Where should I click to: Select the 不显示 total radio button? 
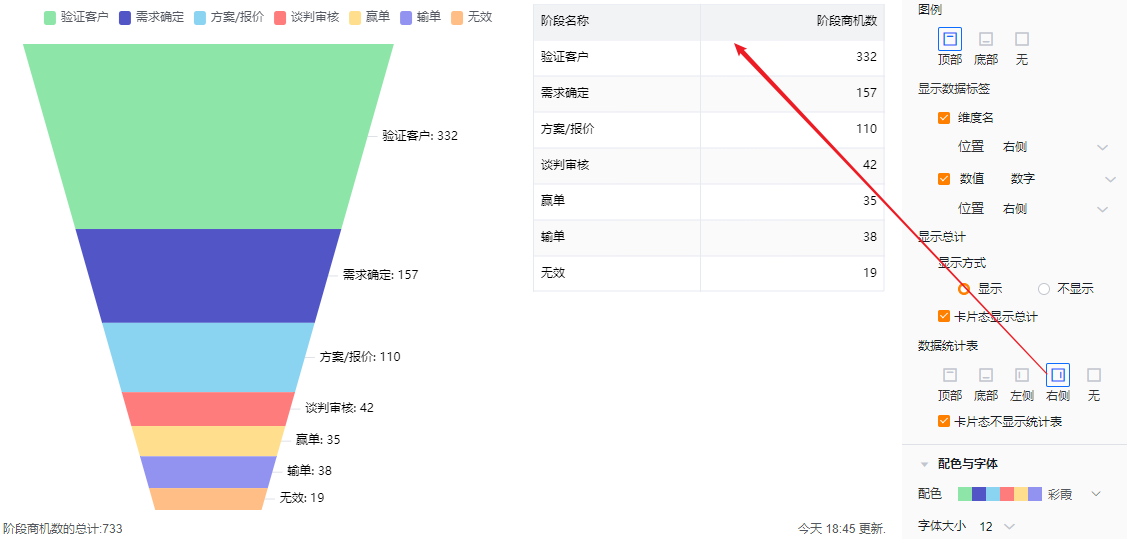tap(1044, 289)
